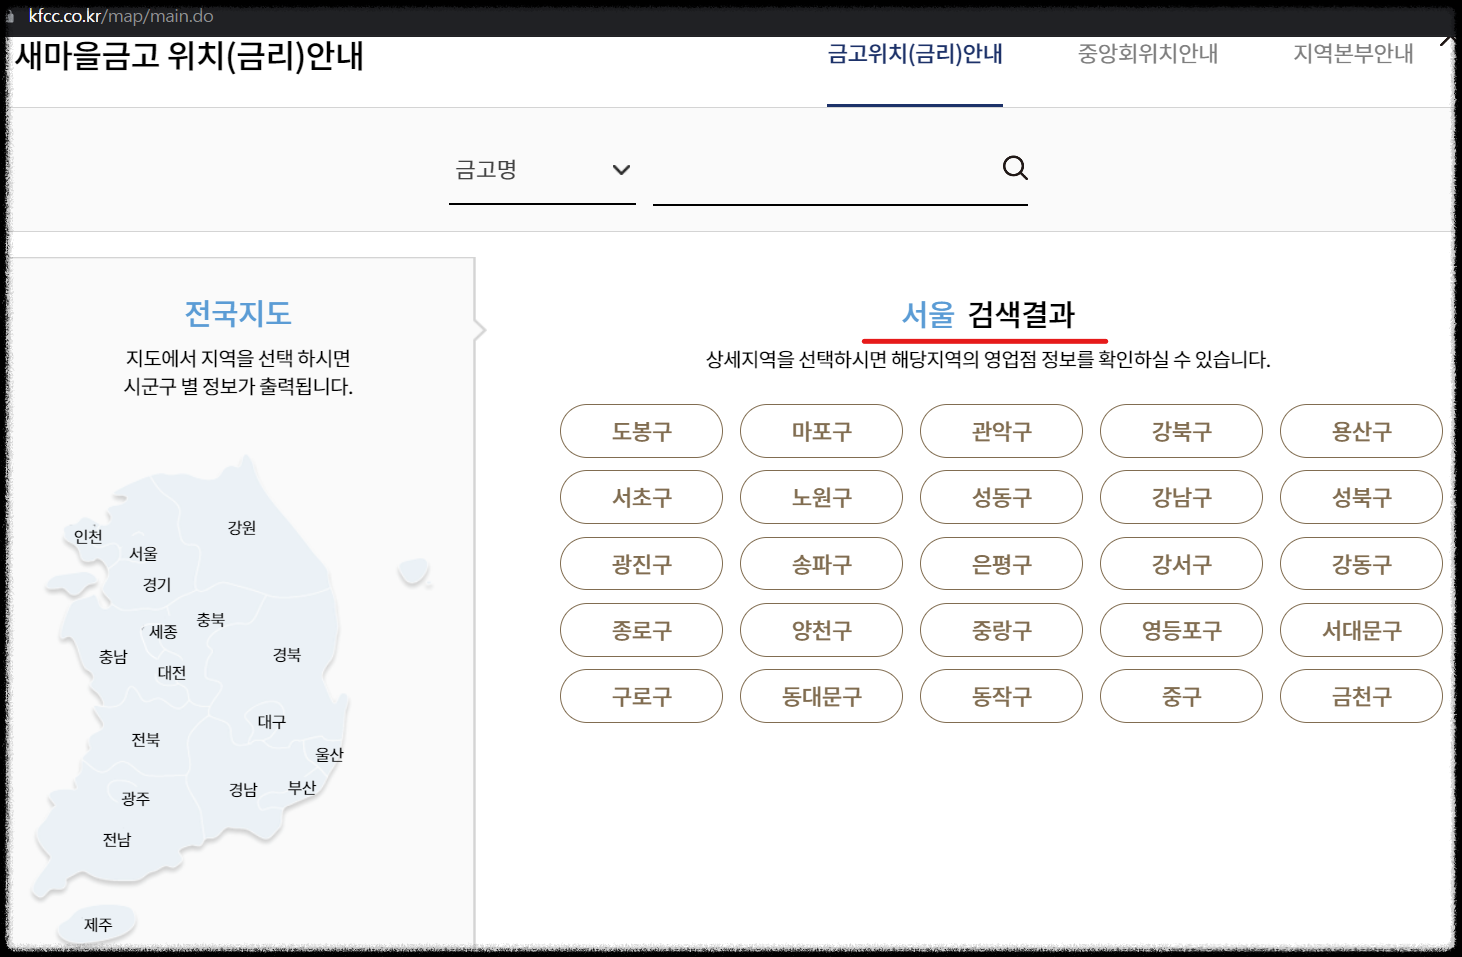Image resolution: width=1462 pixels, height=957 pixels.
Task: Open the 금고명 search type dropdown
Action: click(542, 170)
